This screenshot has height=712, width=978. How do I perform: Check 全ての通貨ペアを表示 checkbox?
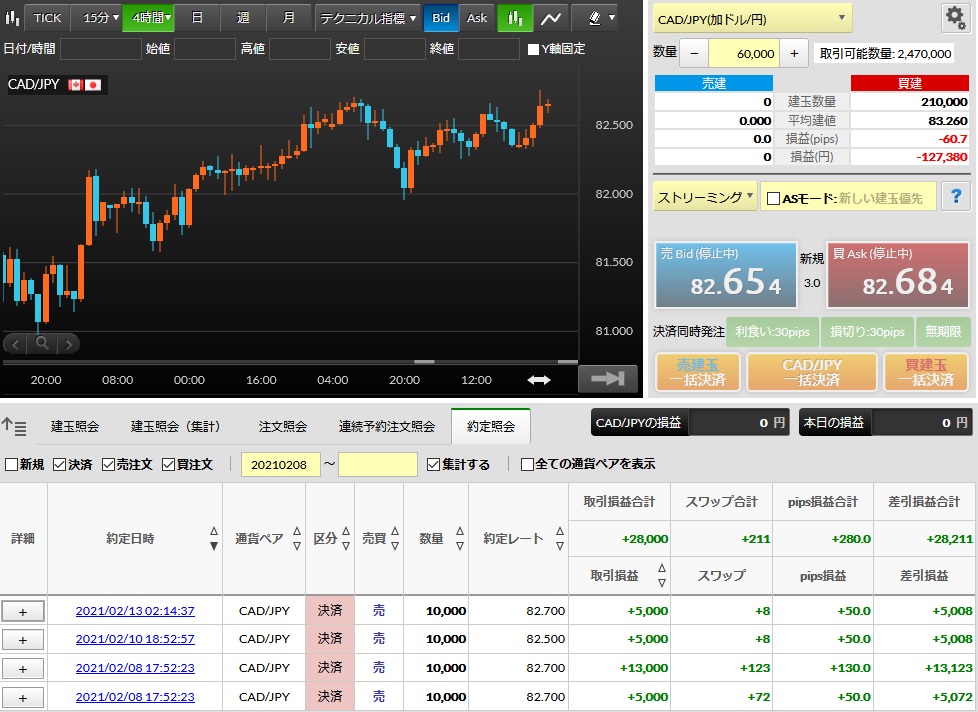click(x=527, y=464)
